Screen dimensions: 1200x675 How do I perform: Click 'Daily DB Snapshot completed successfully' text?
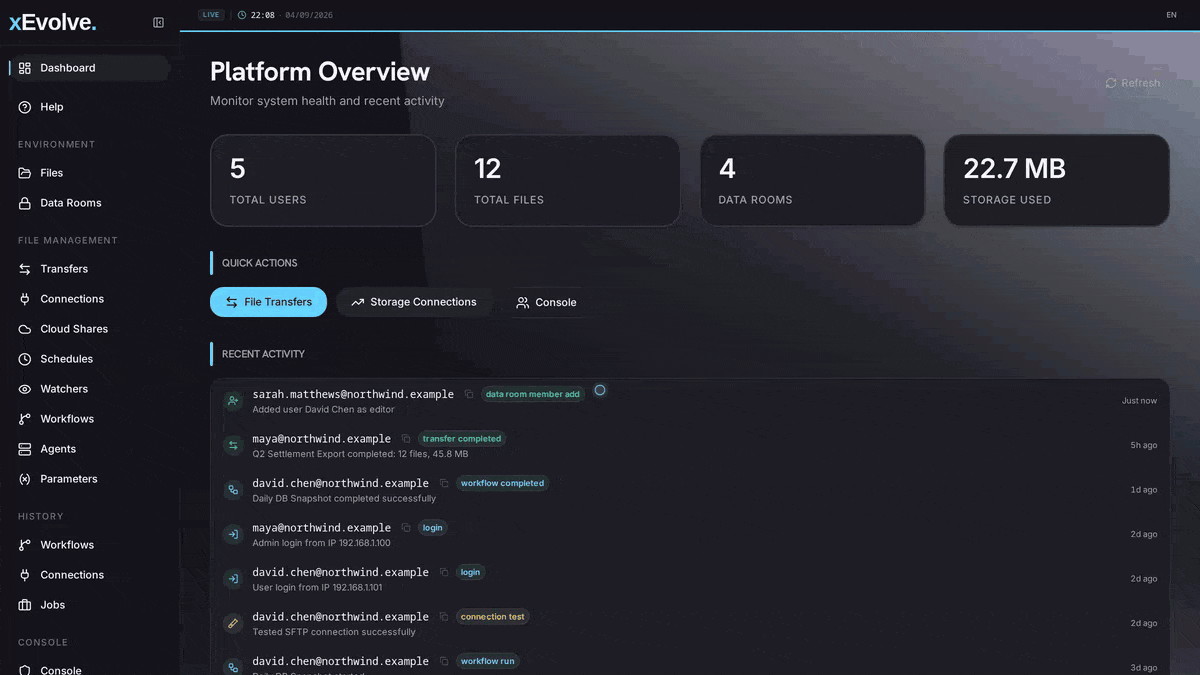[x=344, y=498]
